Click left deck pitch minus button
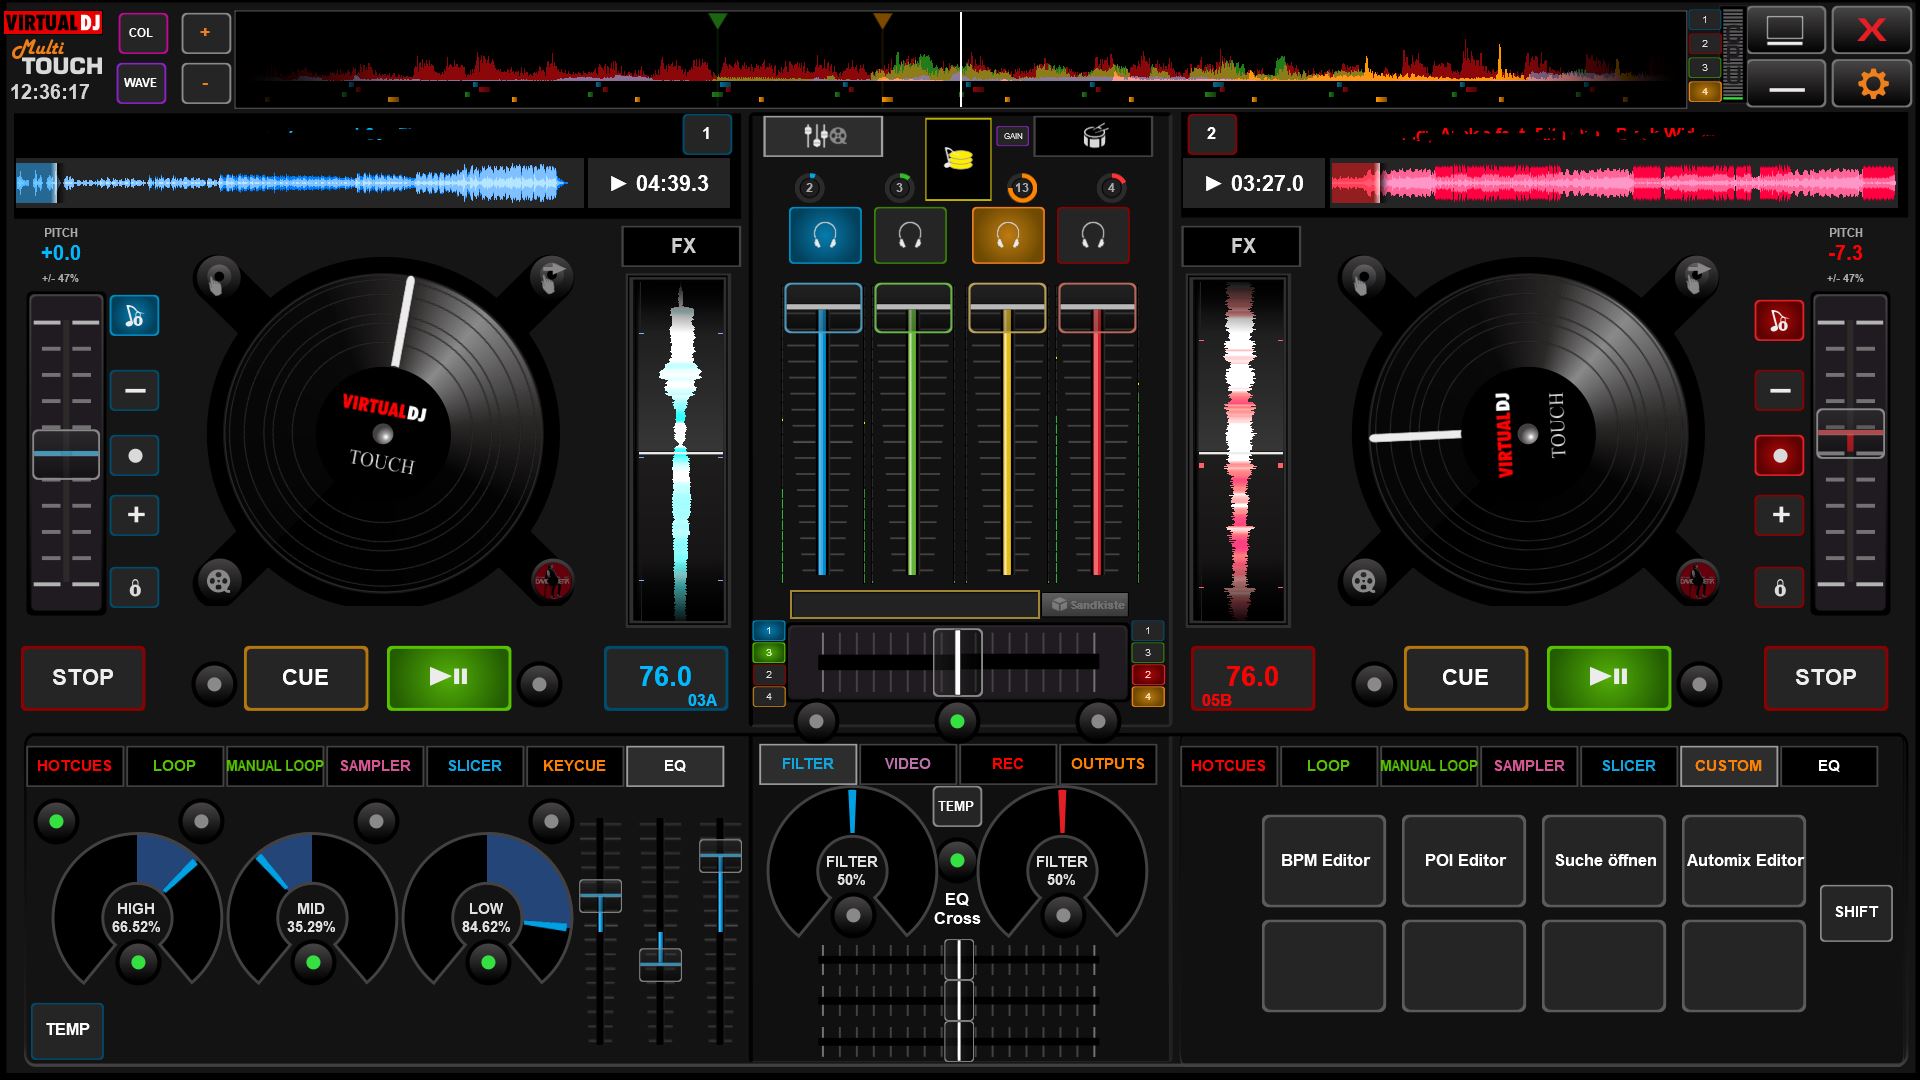 pyautogui.click(x=135, y=391)
